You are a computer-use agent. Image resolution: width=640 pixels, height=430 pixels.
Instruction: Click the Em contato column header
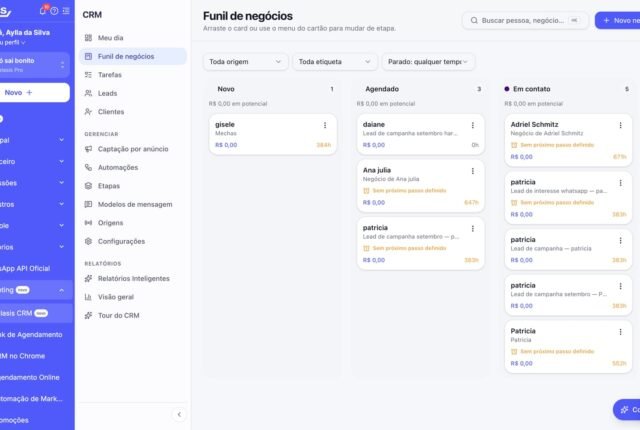(x=531, y=89)
